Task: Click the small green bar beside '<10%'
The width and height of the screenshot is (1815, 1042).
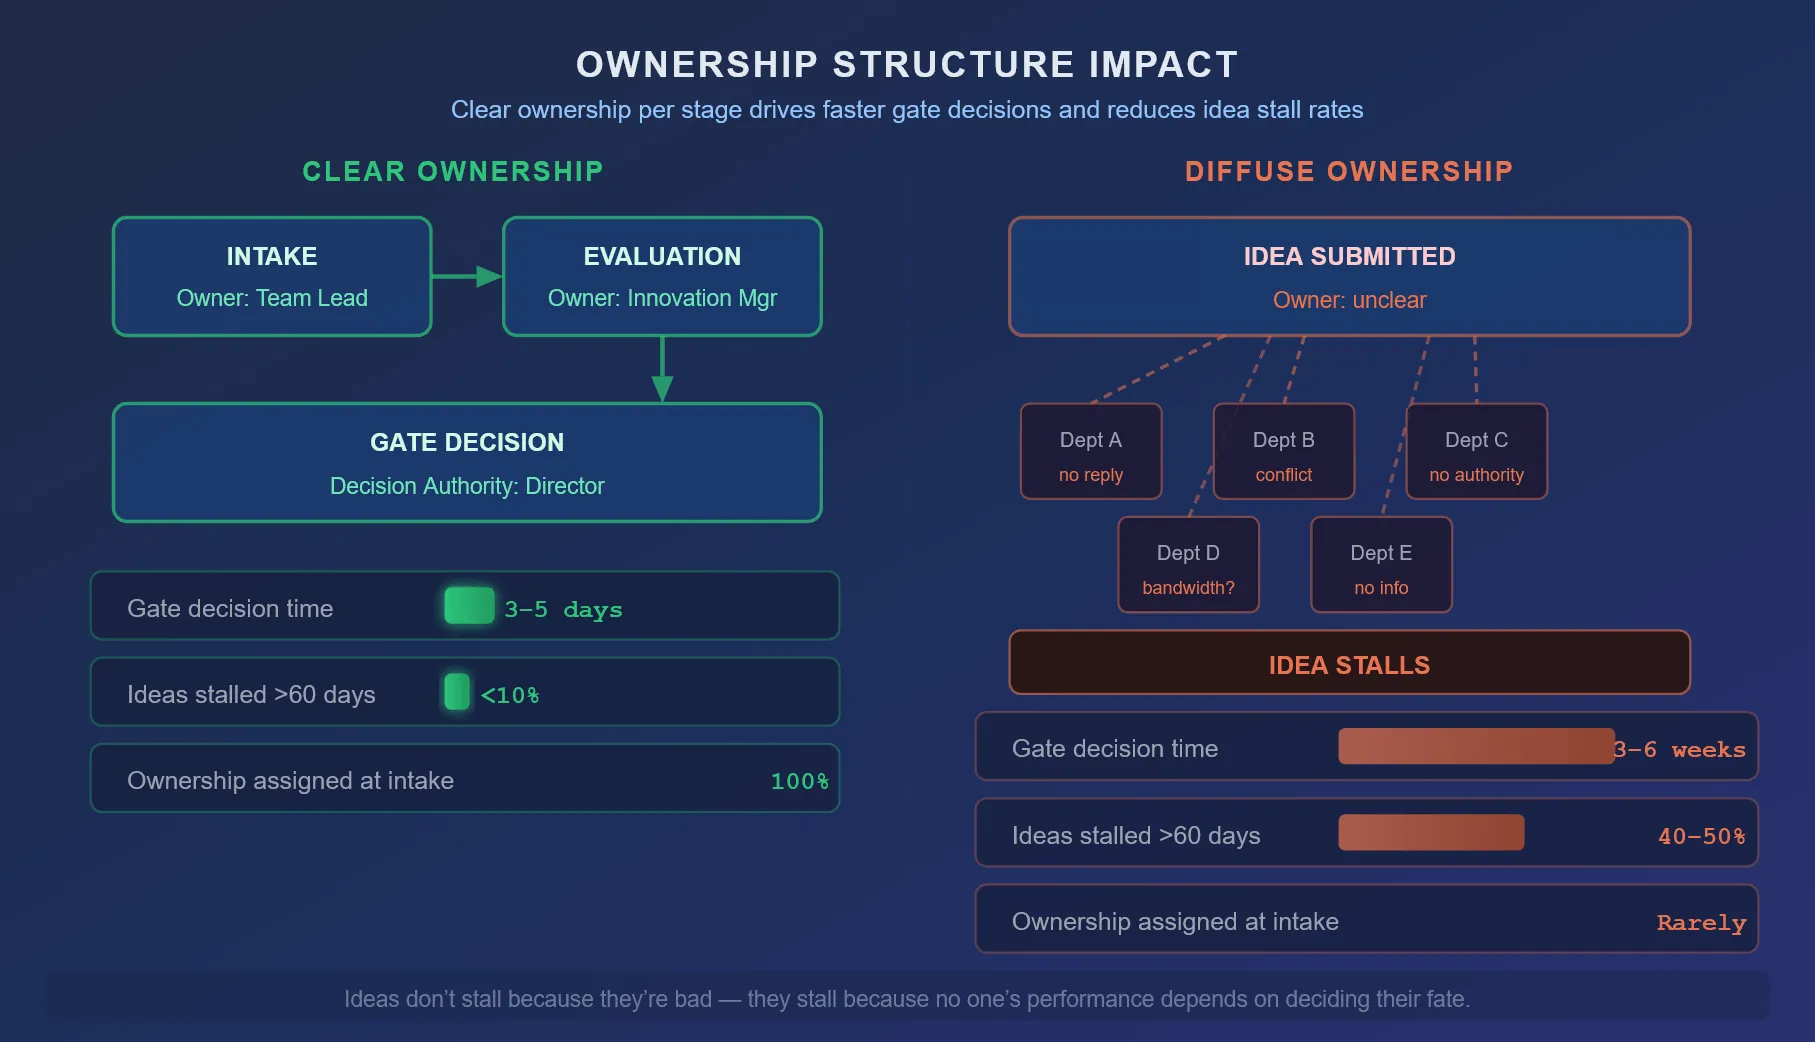Action: (x=457, y=692)
